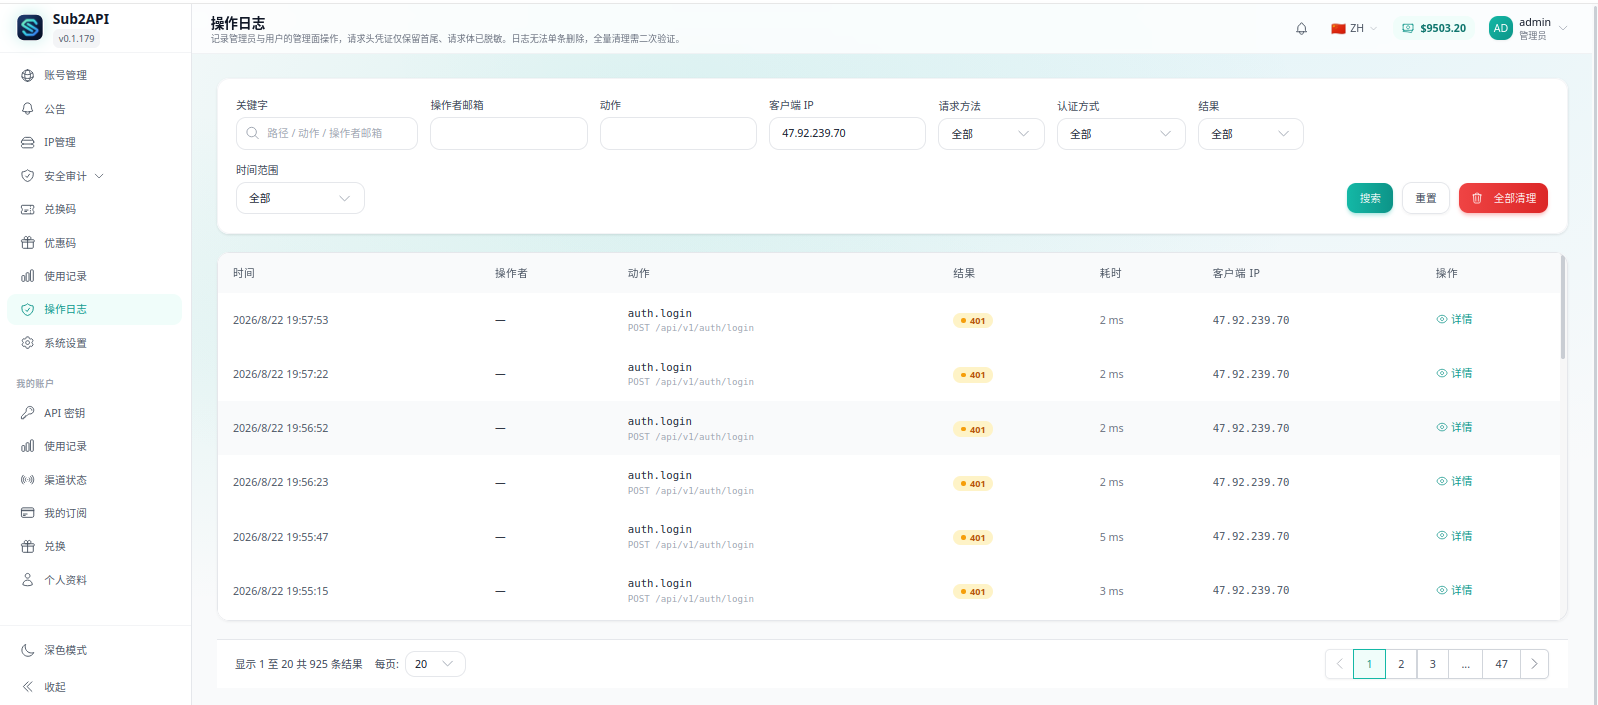This screenshot has height=705, width=1598.
Task: Click the 客户端 IP input field
Action: click(847, 133)
